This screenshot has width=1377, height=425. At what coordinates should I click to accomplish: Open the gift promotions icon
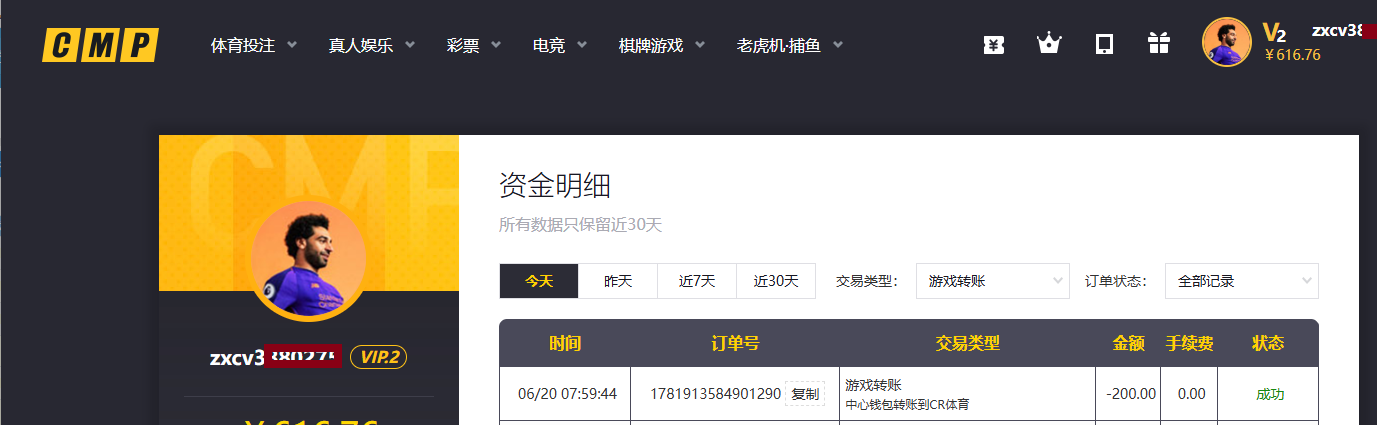(1159, 44)
